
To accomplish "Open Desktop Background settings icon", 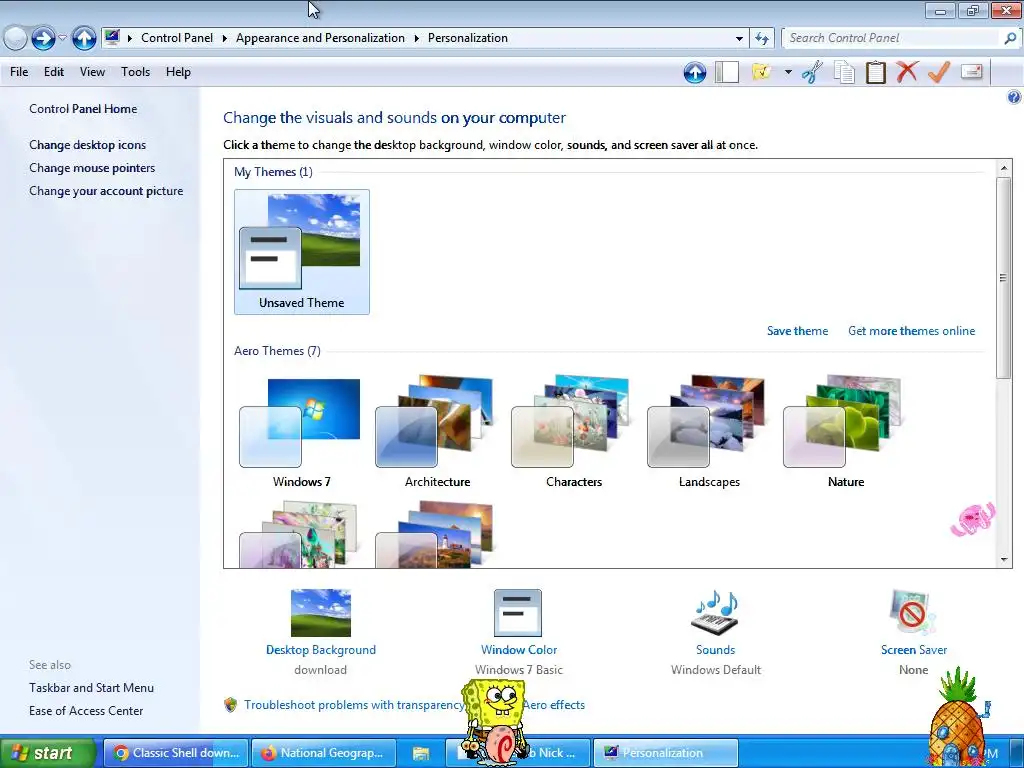I will pyautogui.click(x=321, y=613).
